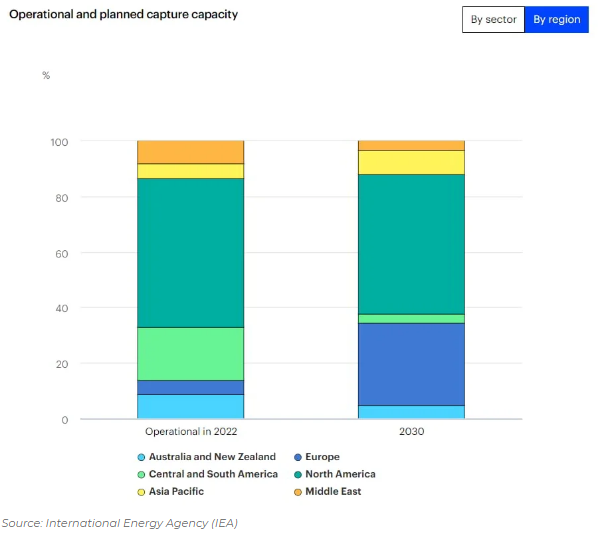Switch to the By sector tab
The width and height of the screenshot is (601, 533).
493,20
